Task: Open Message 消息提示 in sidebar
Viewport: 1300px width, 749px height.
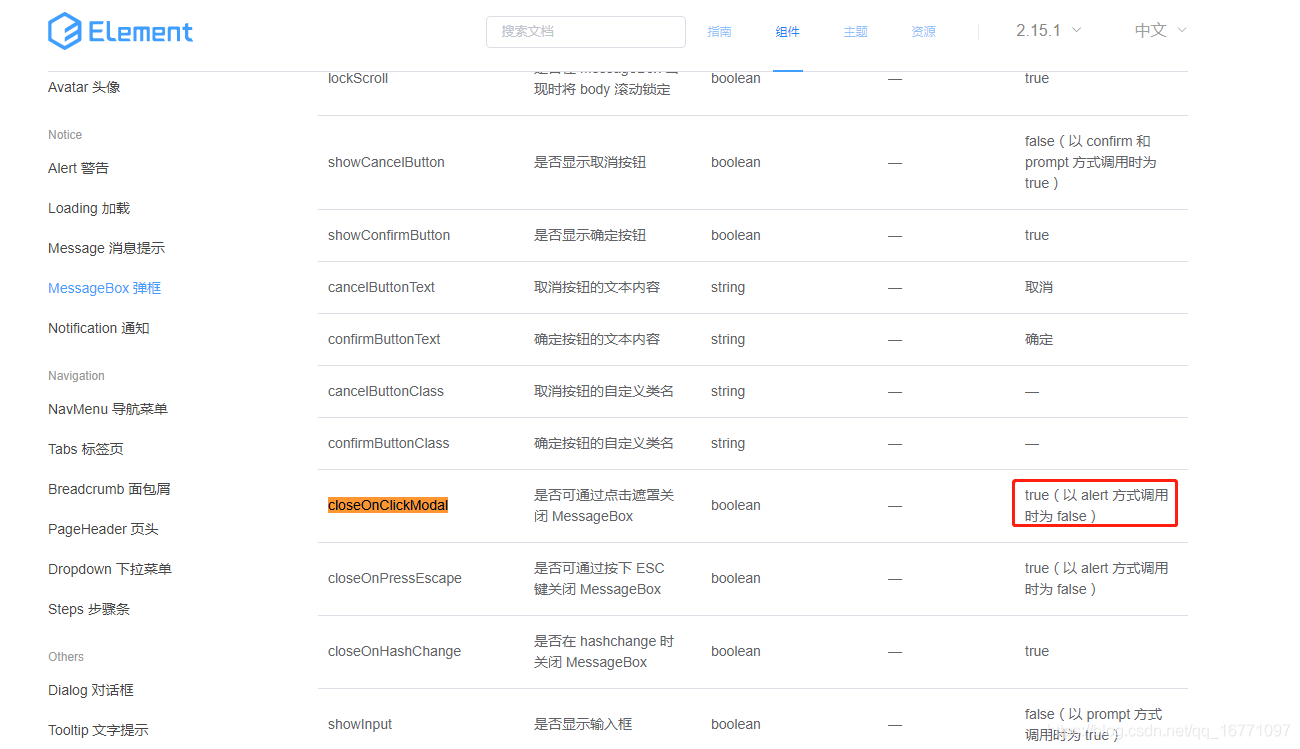Action: (x=106, y=248)
